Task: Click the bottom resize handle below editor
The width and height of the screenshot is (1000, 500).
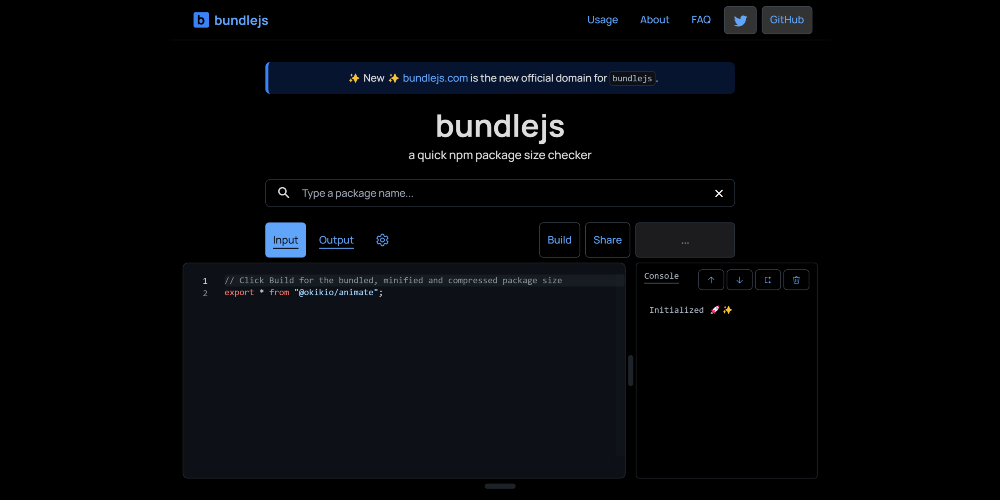Action: pos(500,486)
